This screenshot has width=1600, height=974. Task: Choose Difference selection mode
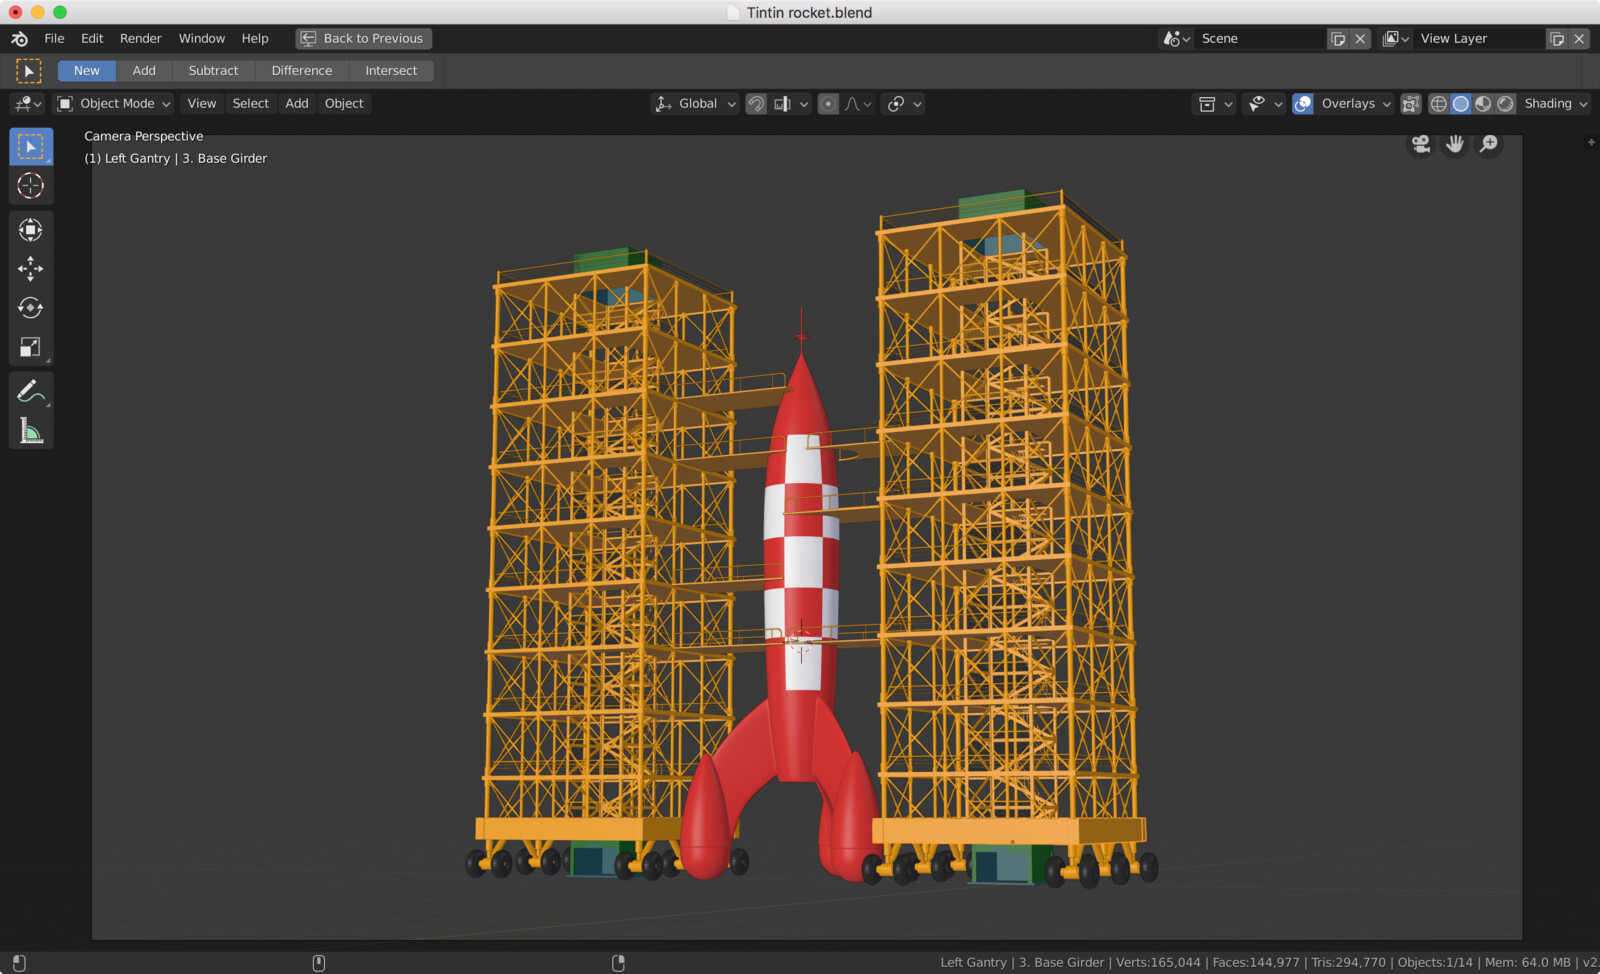[x=302, y=71]
